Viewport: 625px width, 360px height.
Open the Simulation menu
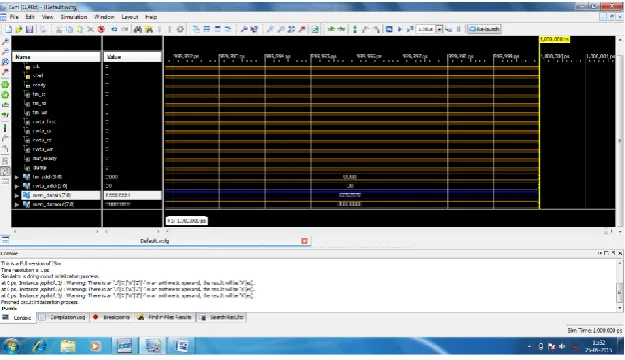74,17
